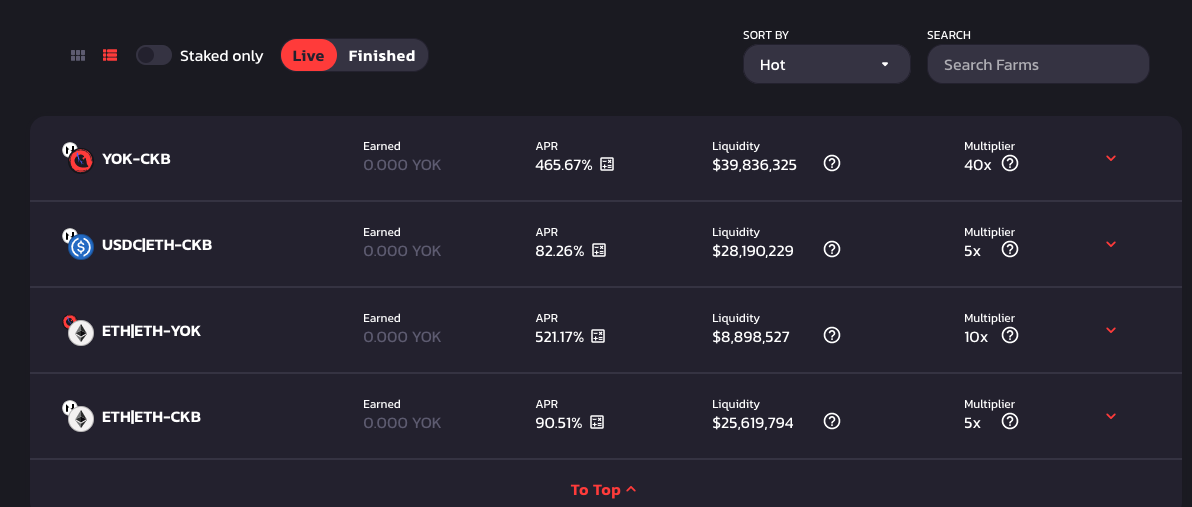Open the Sort By Hot dropdown
Viewport: 1192px width, 507px height.
tap(826, 65)
